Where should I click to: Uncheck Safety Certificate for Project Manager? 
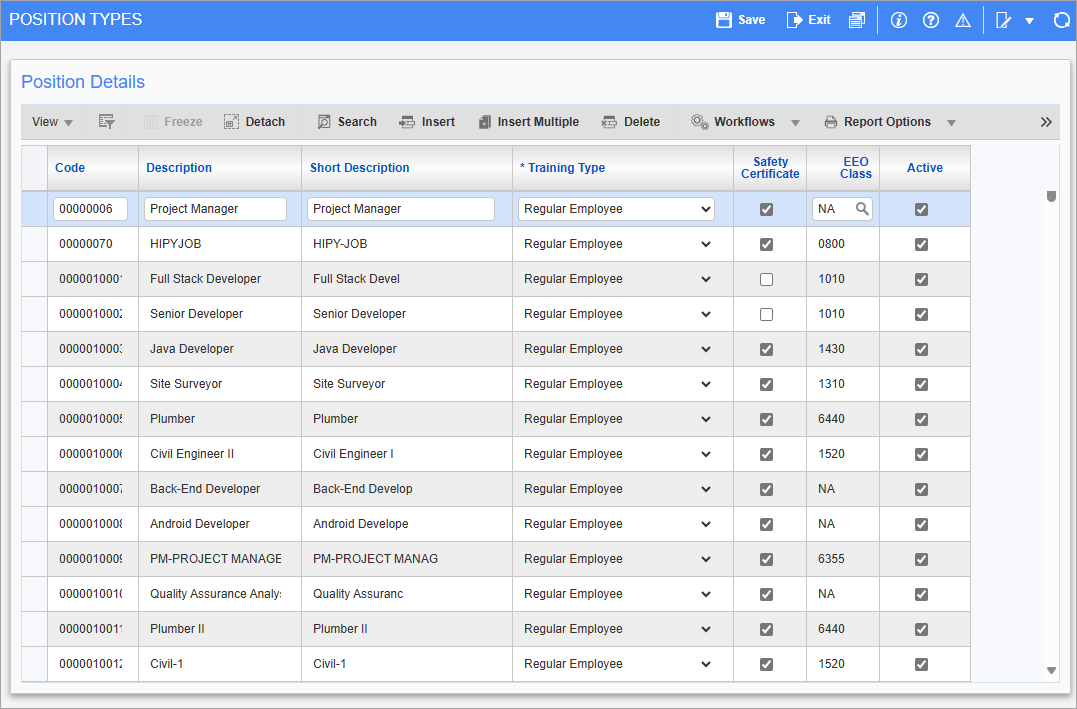(767, 210)
